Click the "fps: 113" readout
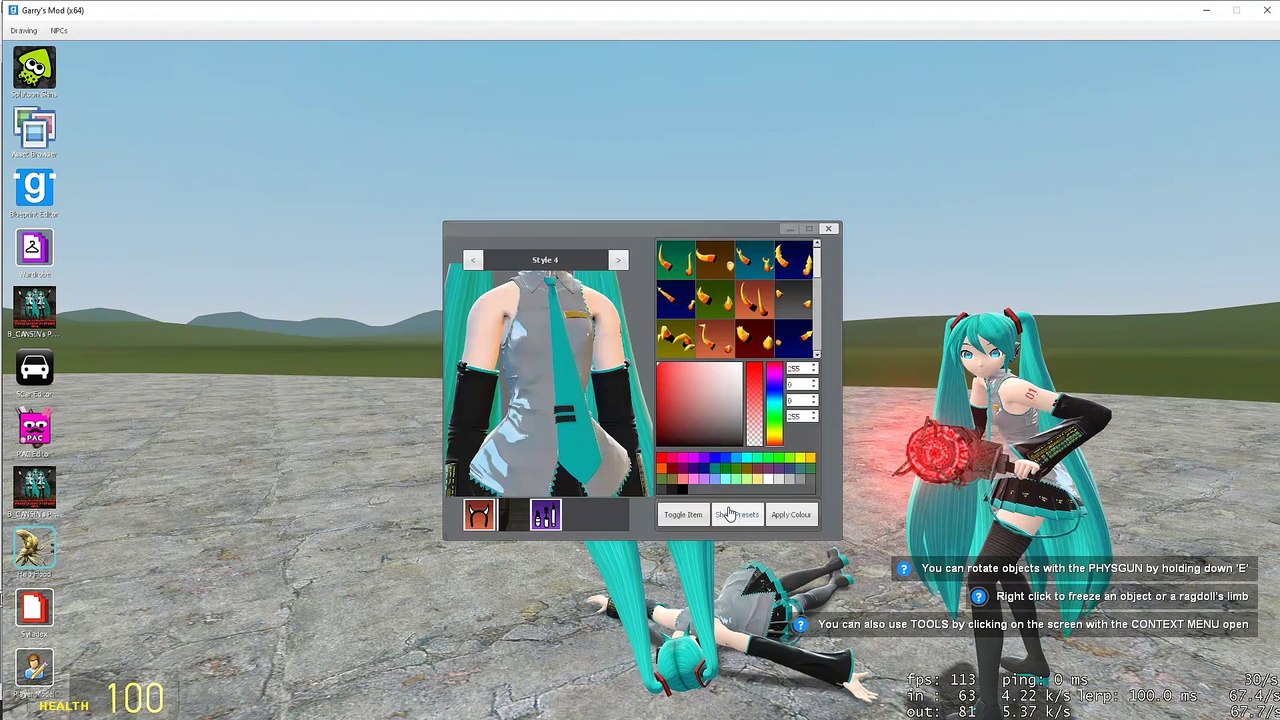 tap(941, 680)
